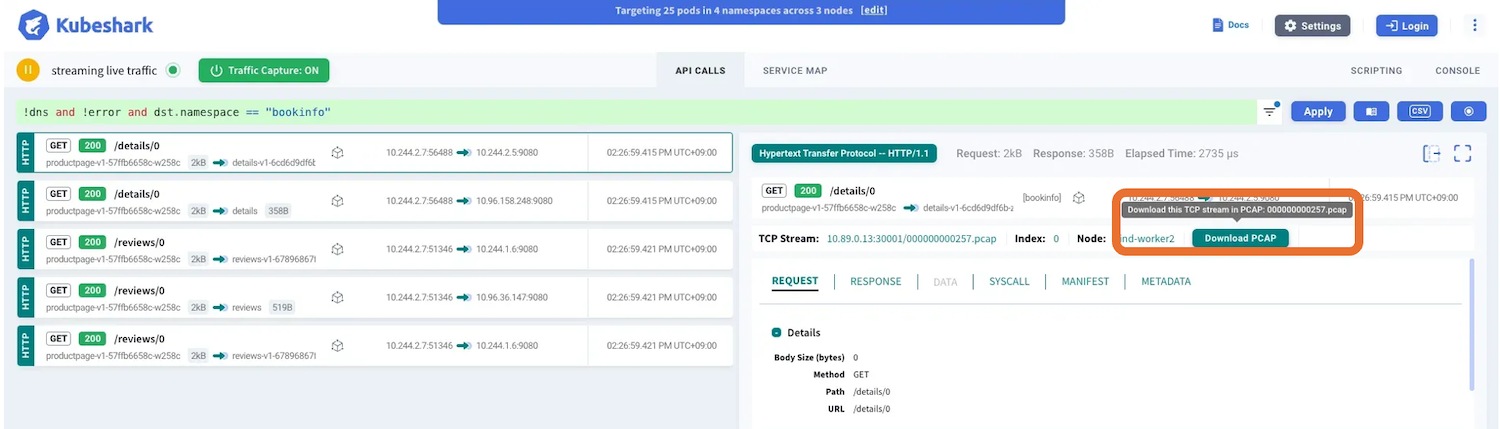Click the detail panel vertical scrollbar
This screenshot has height=429, width=1500.
[1471, 325]
